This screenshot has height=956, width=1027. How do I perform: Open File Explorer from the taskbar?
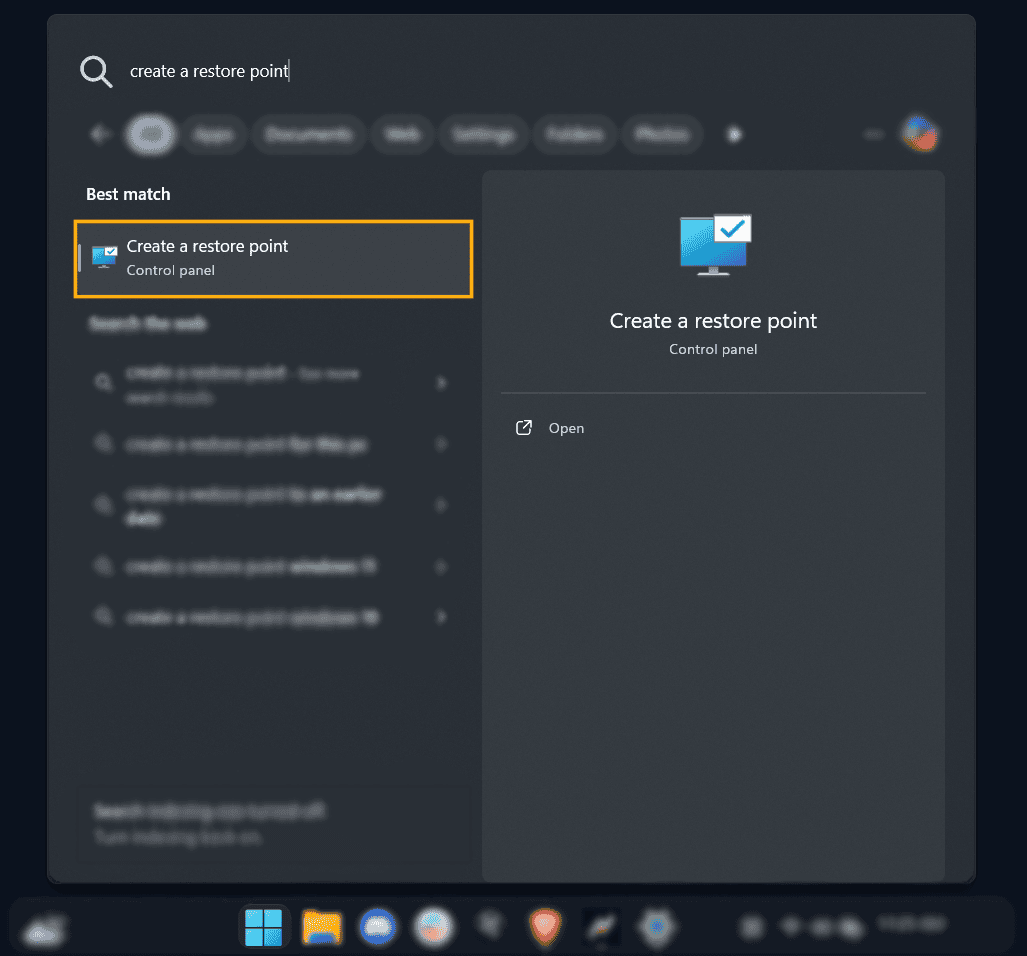[x=320, y=927]
